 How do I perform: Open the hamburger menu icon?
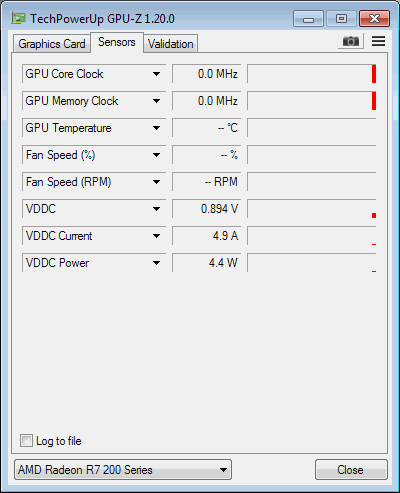point(378,41)
